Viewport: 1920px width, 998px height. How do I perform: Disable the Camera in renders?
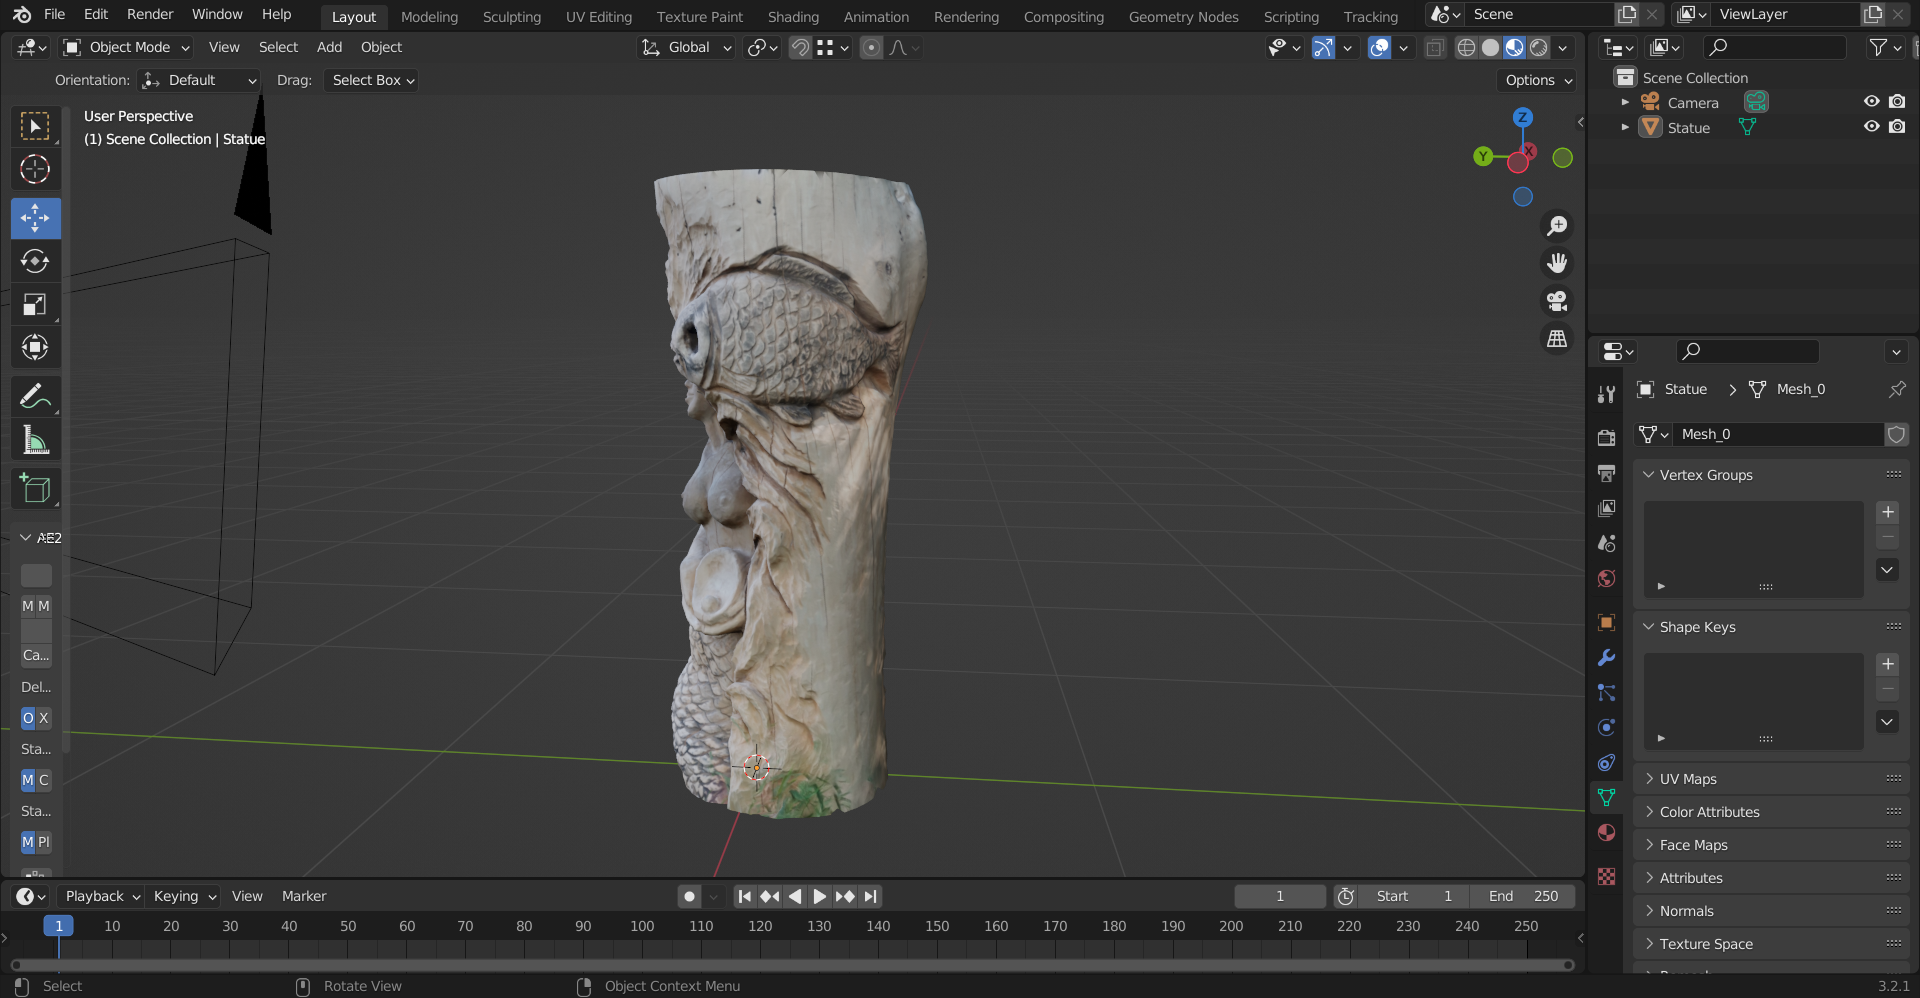point(1898,101)
